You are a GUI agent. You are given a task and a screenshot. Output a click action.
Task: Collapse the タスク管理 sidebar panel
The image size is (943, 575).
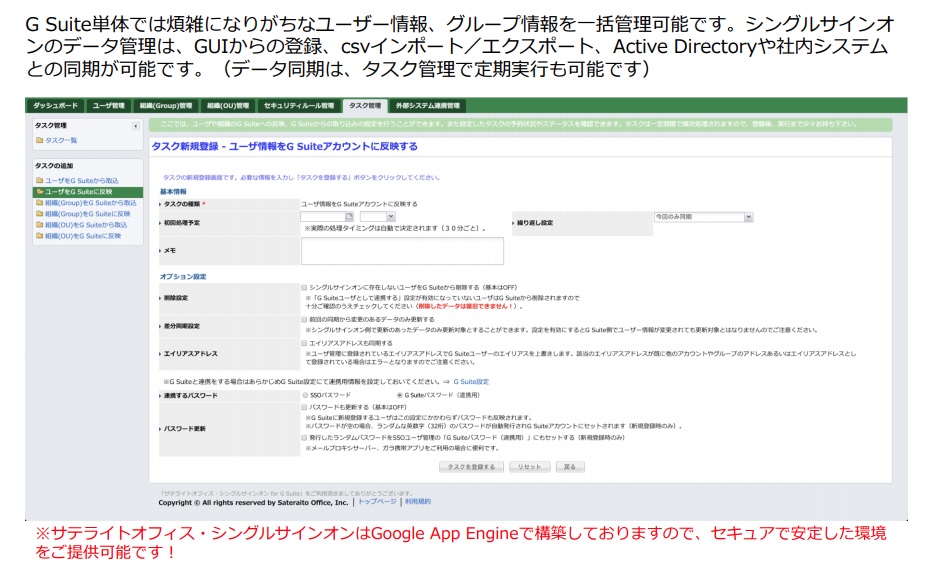pos(135,126)
